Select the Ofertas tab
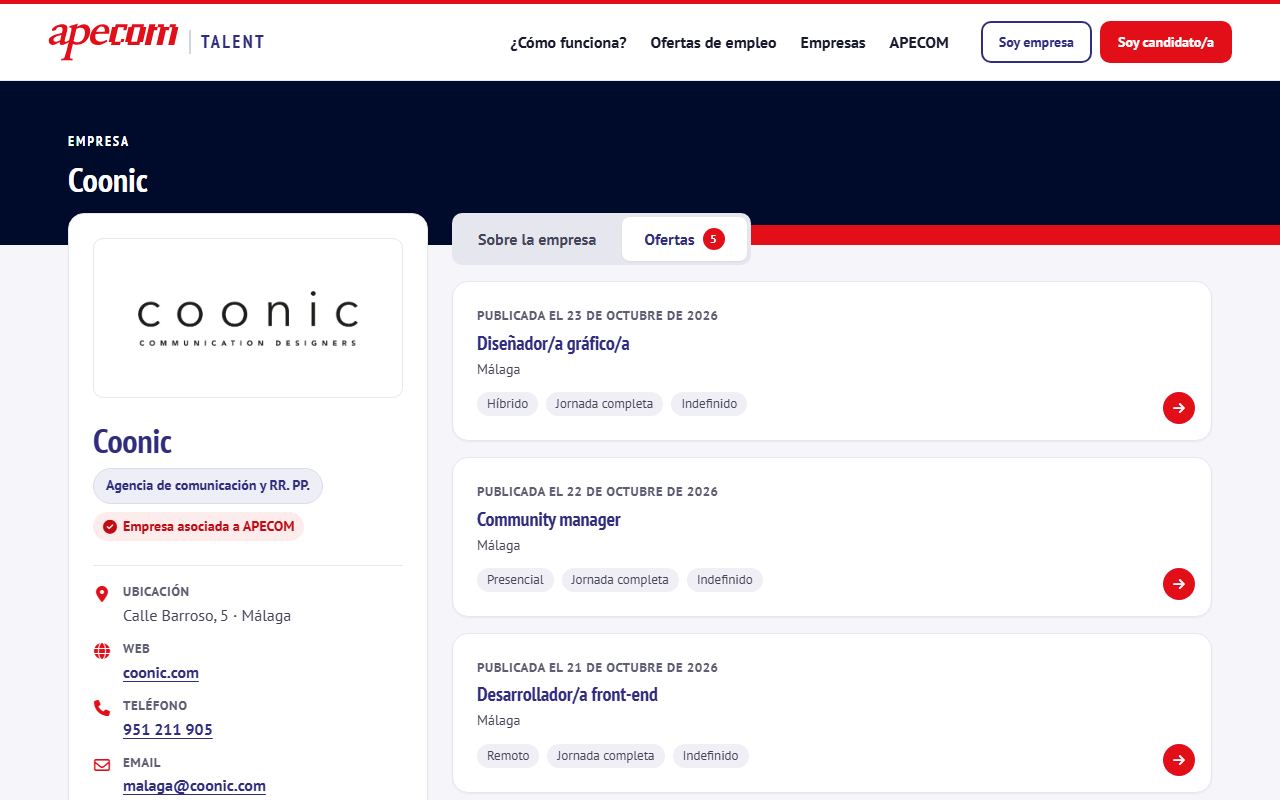The height and width of the screenshot is (800, 1280). point(684,240)
